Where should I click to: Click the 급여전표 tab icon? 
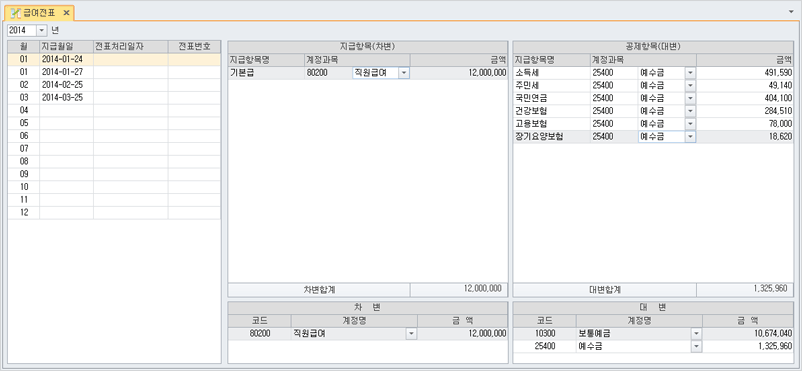15,12
